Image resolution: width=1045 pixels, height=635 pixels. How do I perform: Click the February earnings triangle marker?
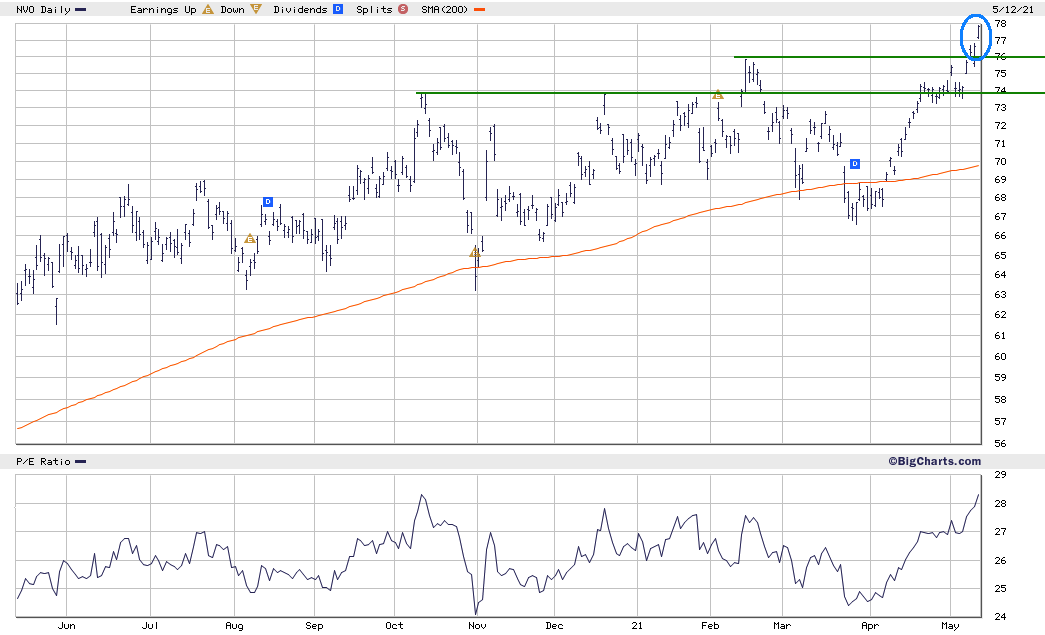pyautogui.click(x=717, y=95)
